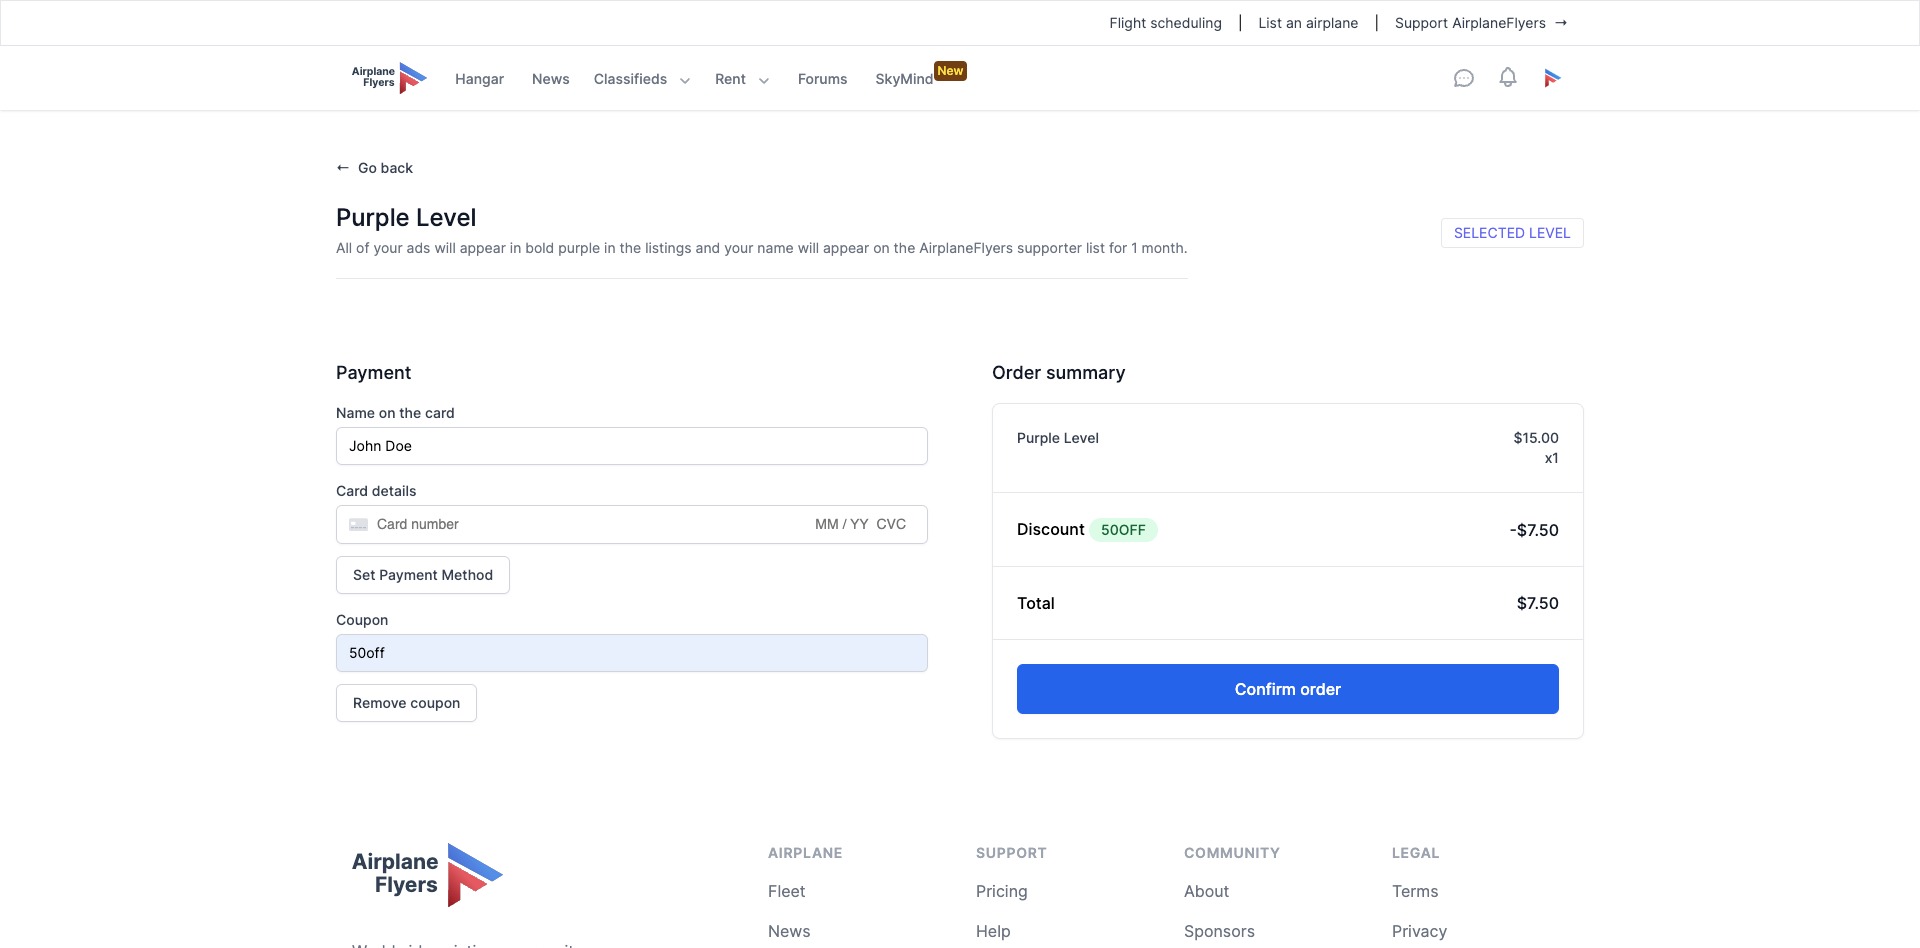This screenshot has width=1920, height=948.
Task: Click Confirm order button
Action: coord(1288,689)
